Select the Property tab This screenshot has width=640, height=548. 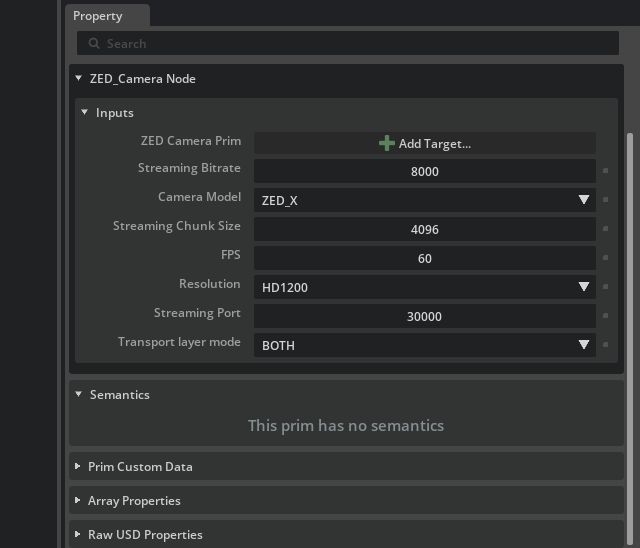(x=98, y=16)
